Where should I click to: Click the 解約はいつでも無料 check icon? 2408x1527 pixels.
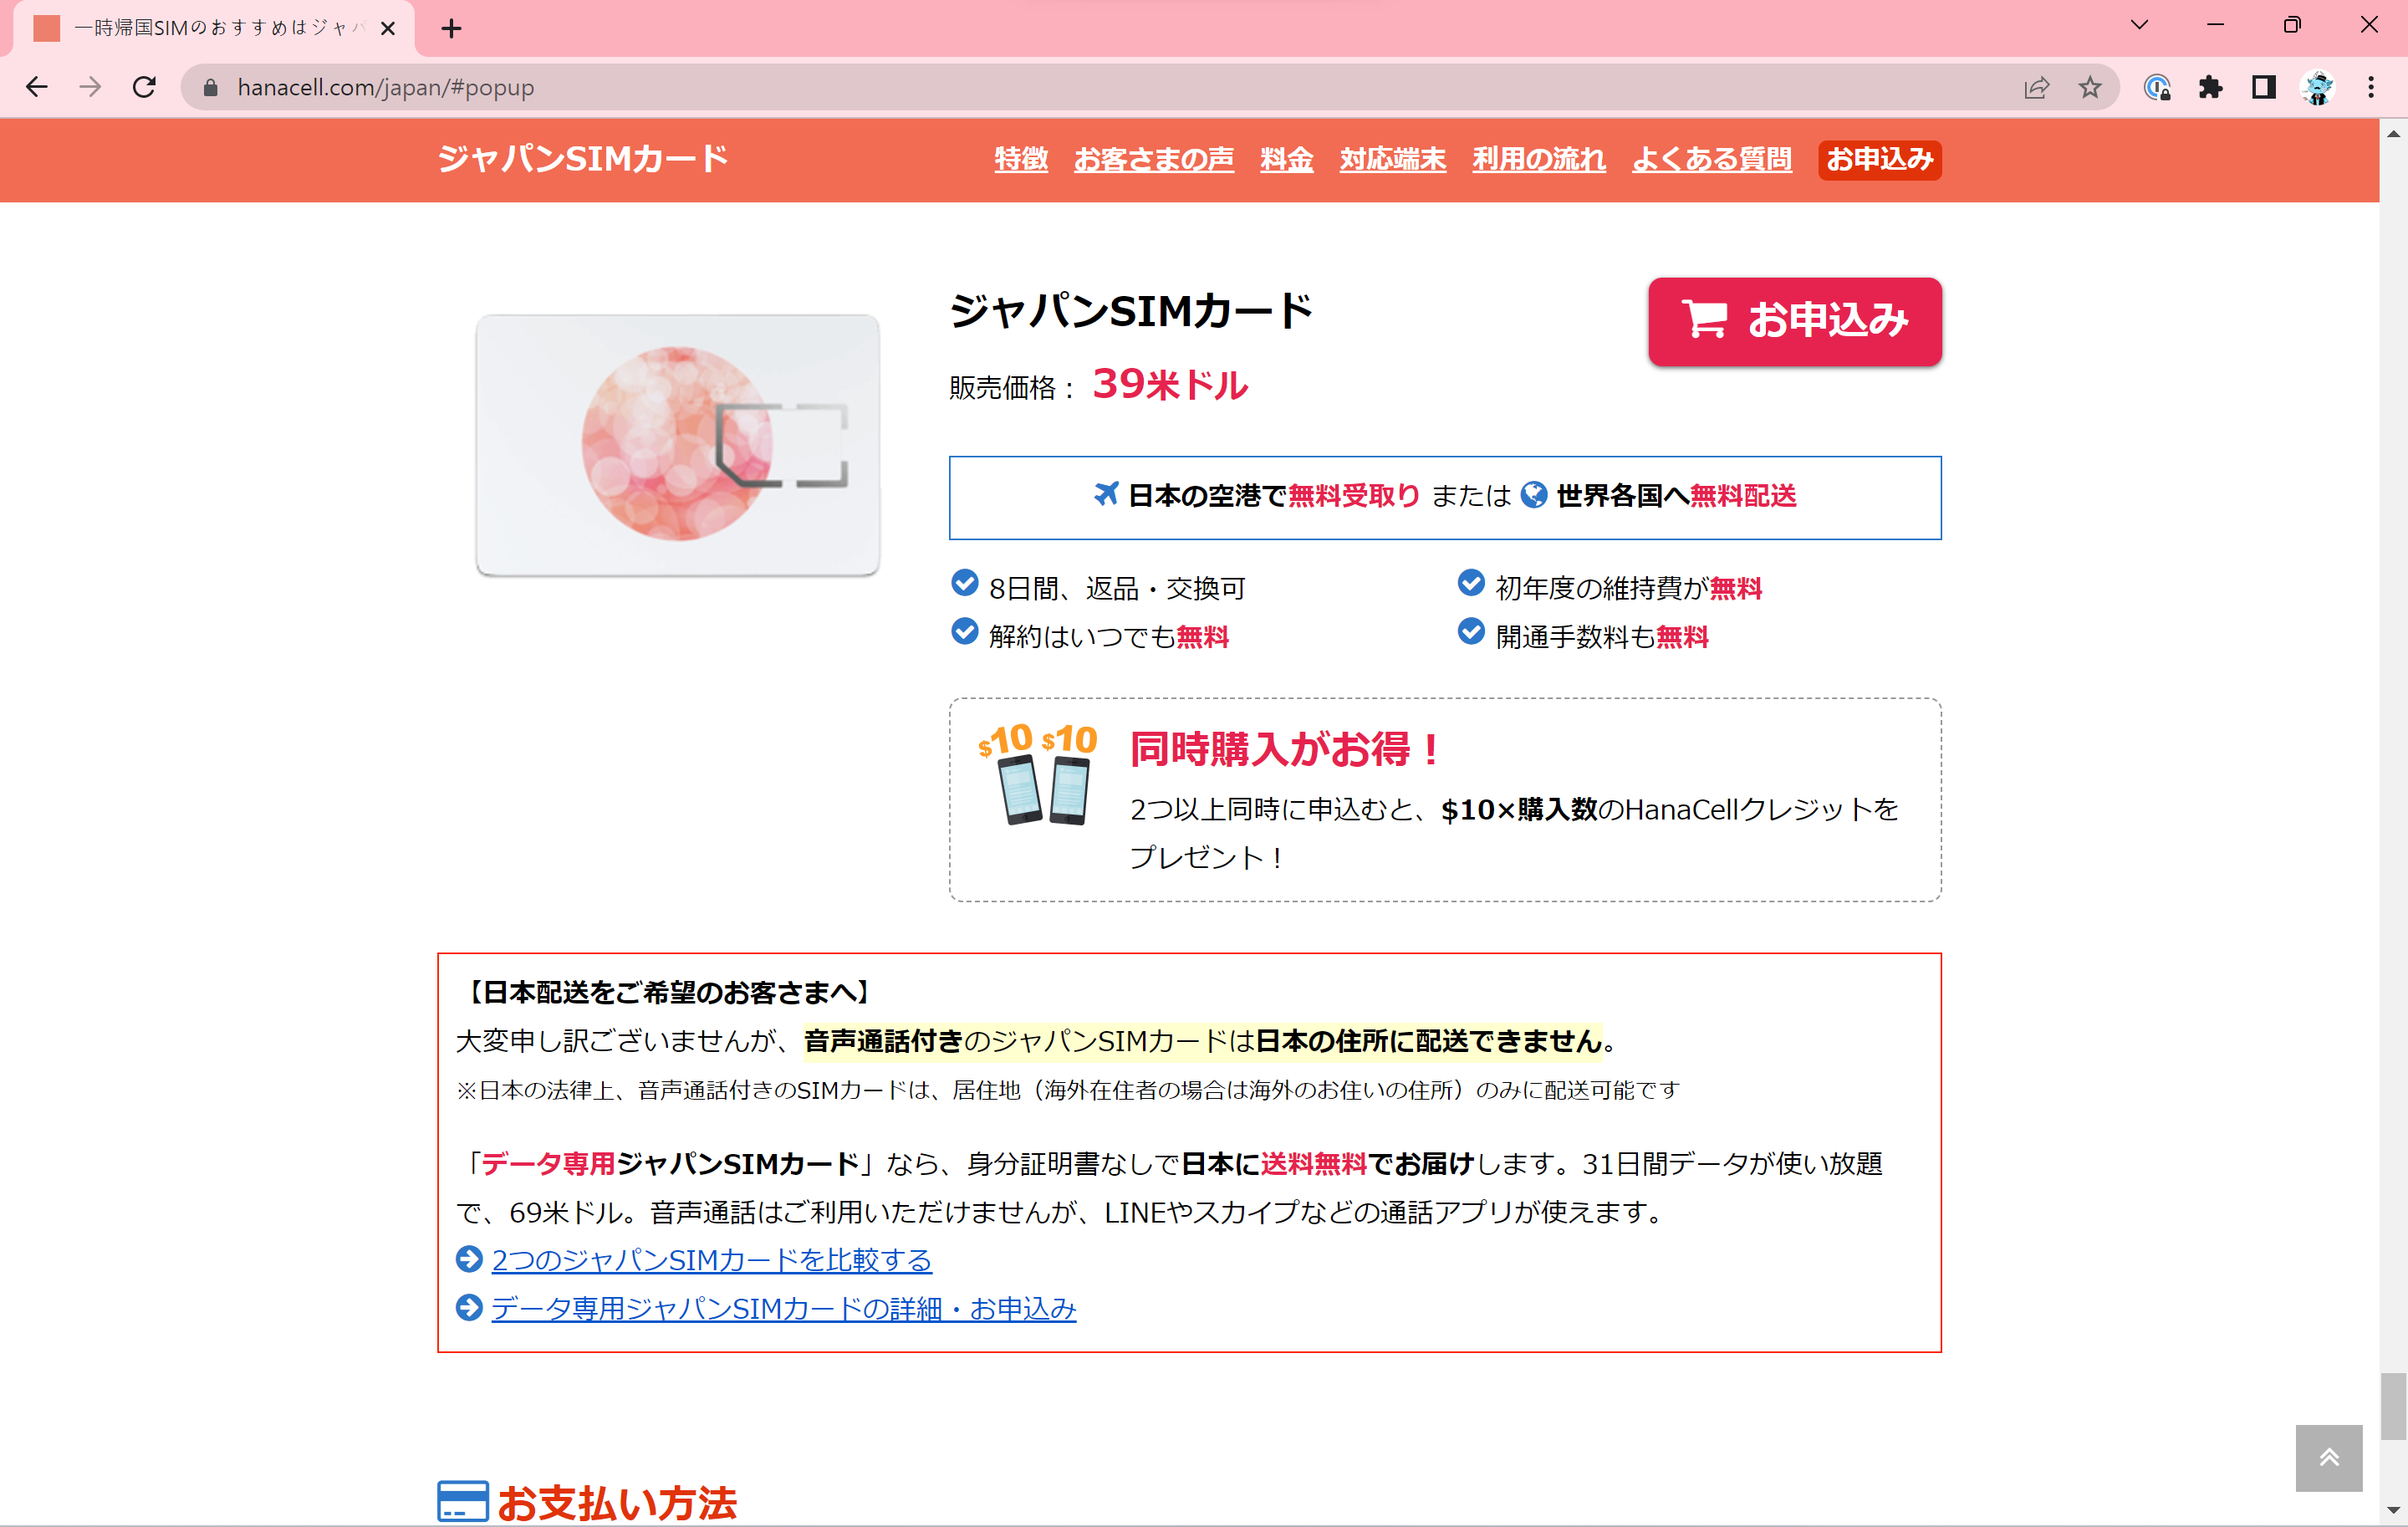(964, 632)
